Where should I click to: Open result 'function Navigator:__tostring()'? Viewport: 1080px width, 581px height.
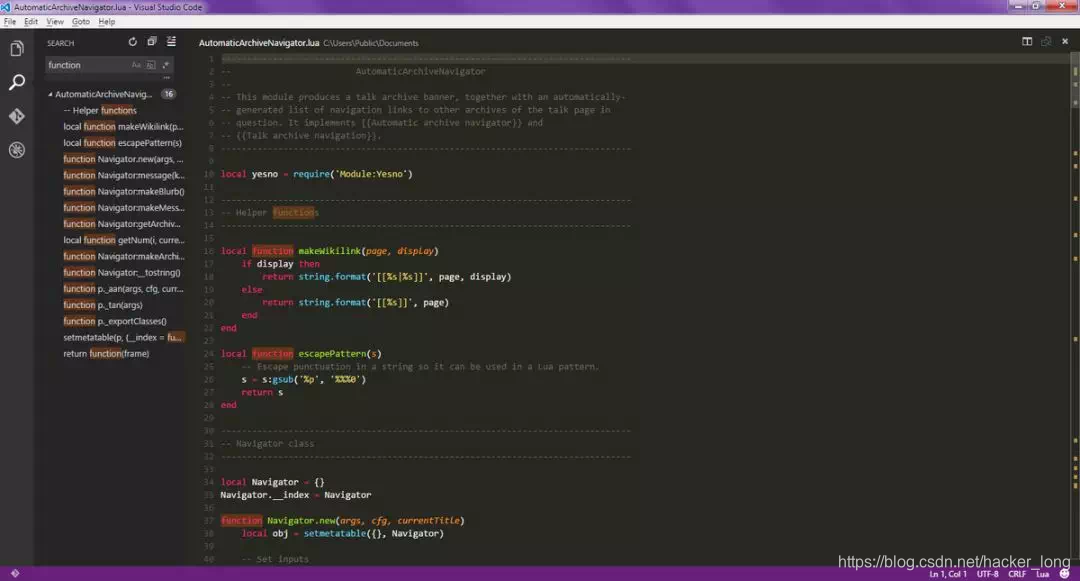coord(122,273)
